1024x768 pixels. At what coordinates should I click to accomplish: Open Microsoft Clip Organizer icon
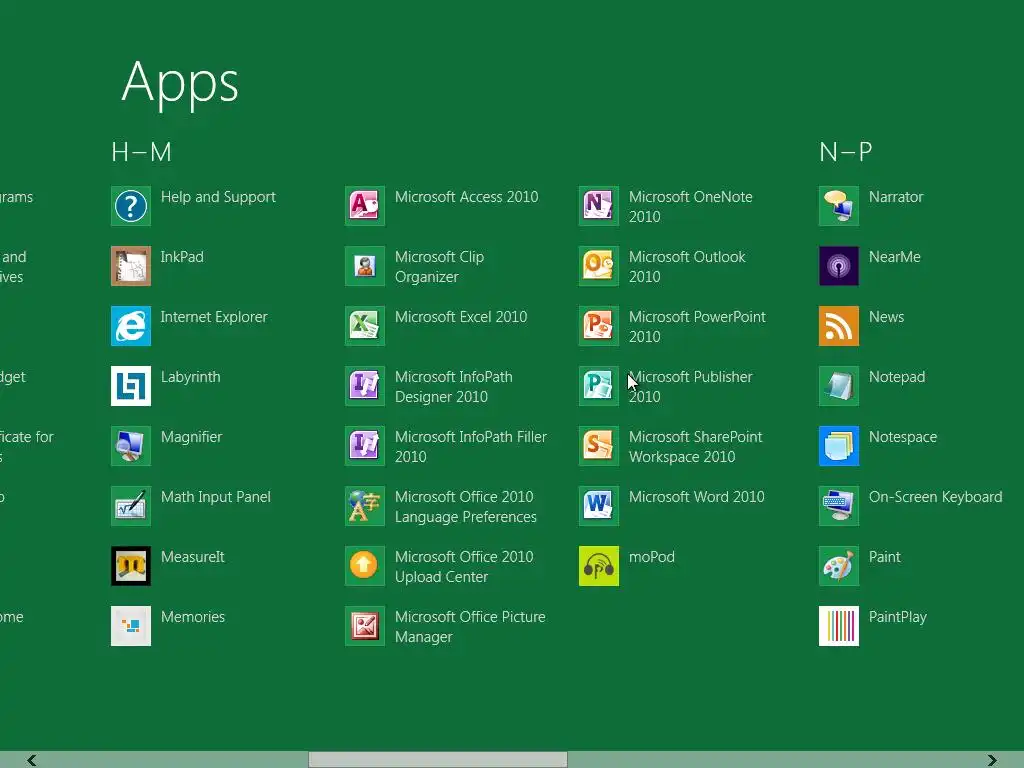click(x=364, y=266)
